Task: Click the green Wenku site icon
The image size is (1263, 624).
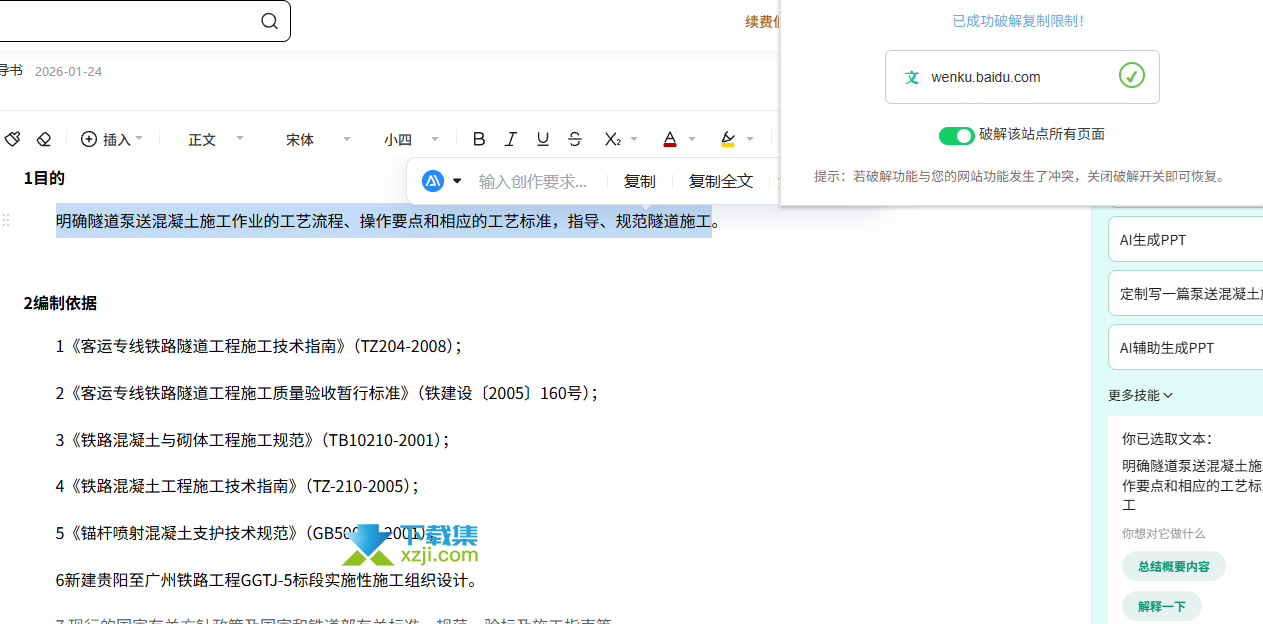Action: 912,77
